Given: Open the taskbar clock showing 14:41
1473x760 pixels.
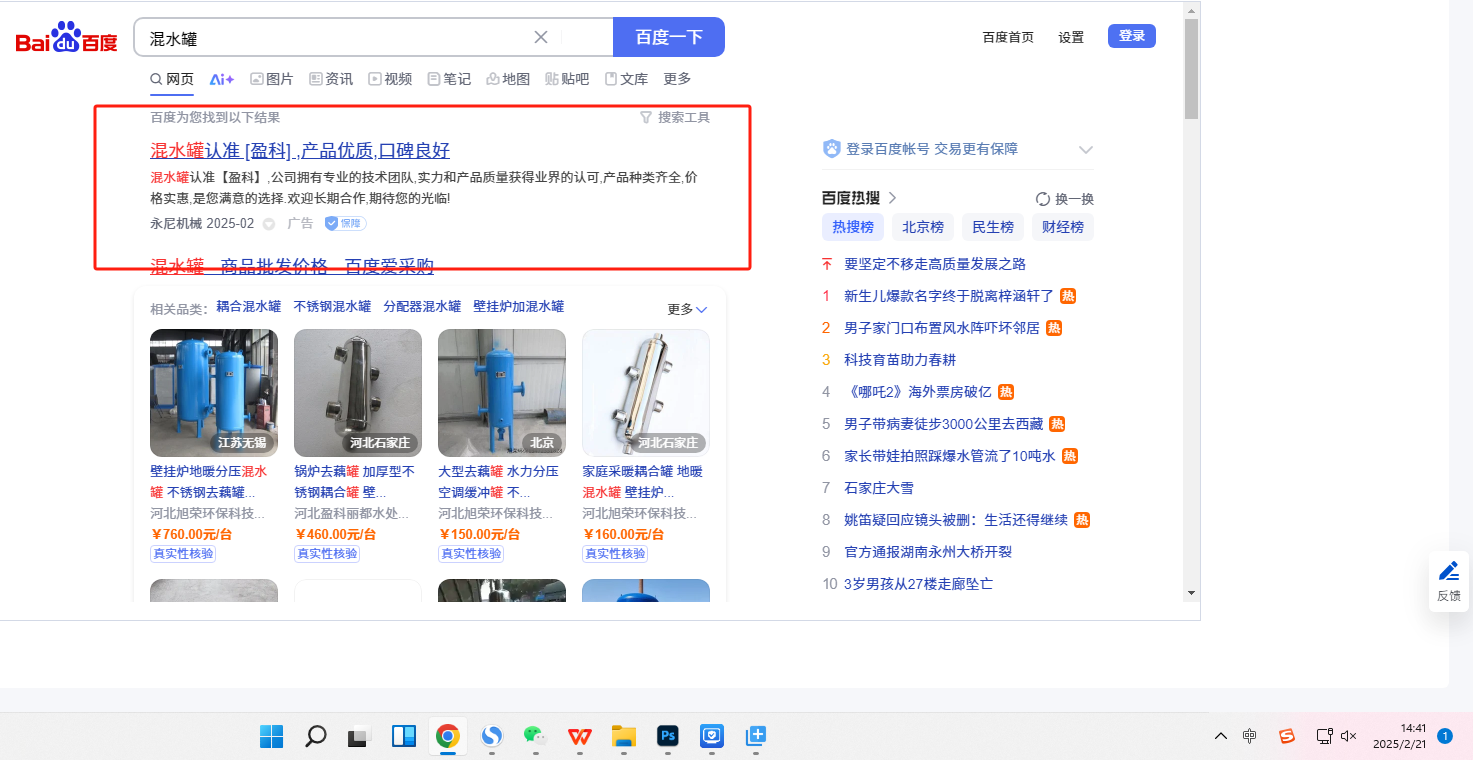Looking at the screenshot, I should point(1400,736).
